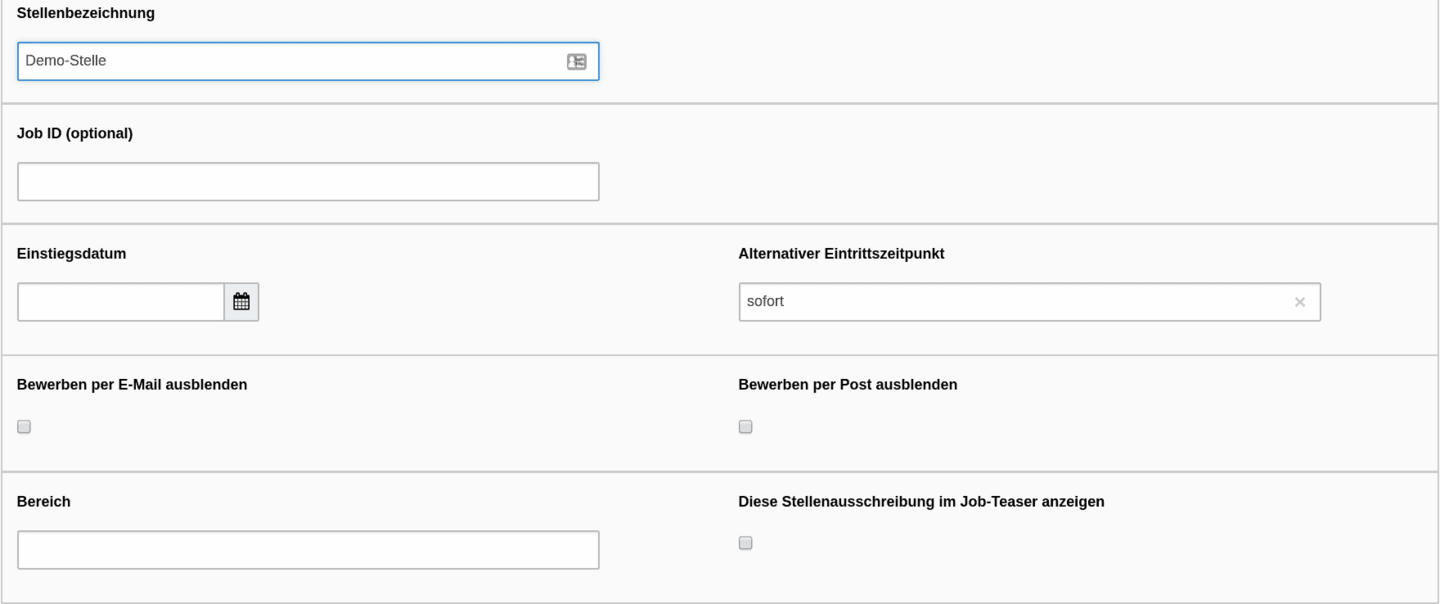Click the 'Einstiegsdatum' label text

(72, 254)
